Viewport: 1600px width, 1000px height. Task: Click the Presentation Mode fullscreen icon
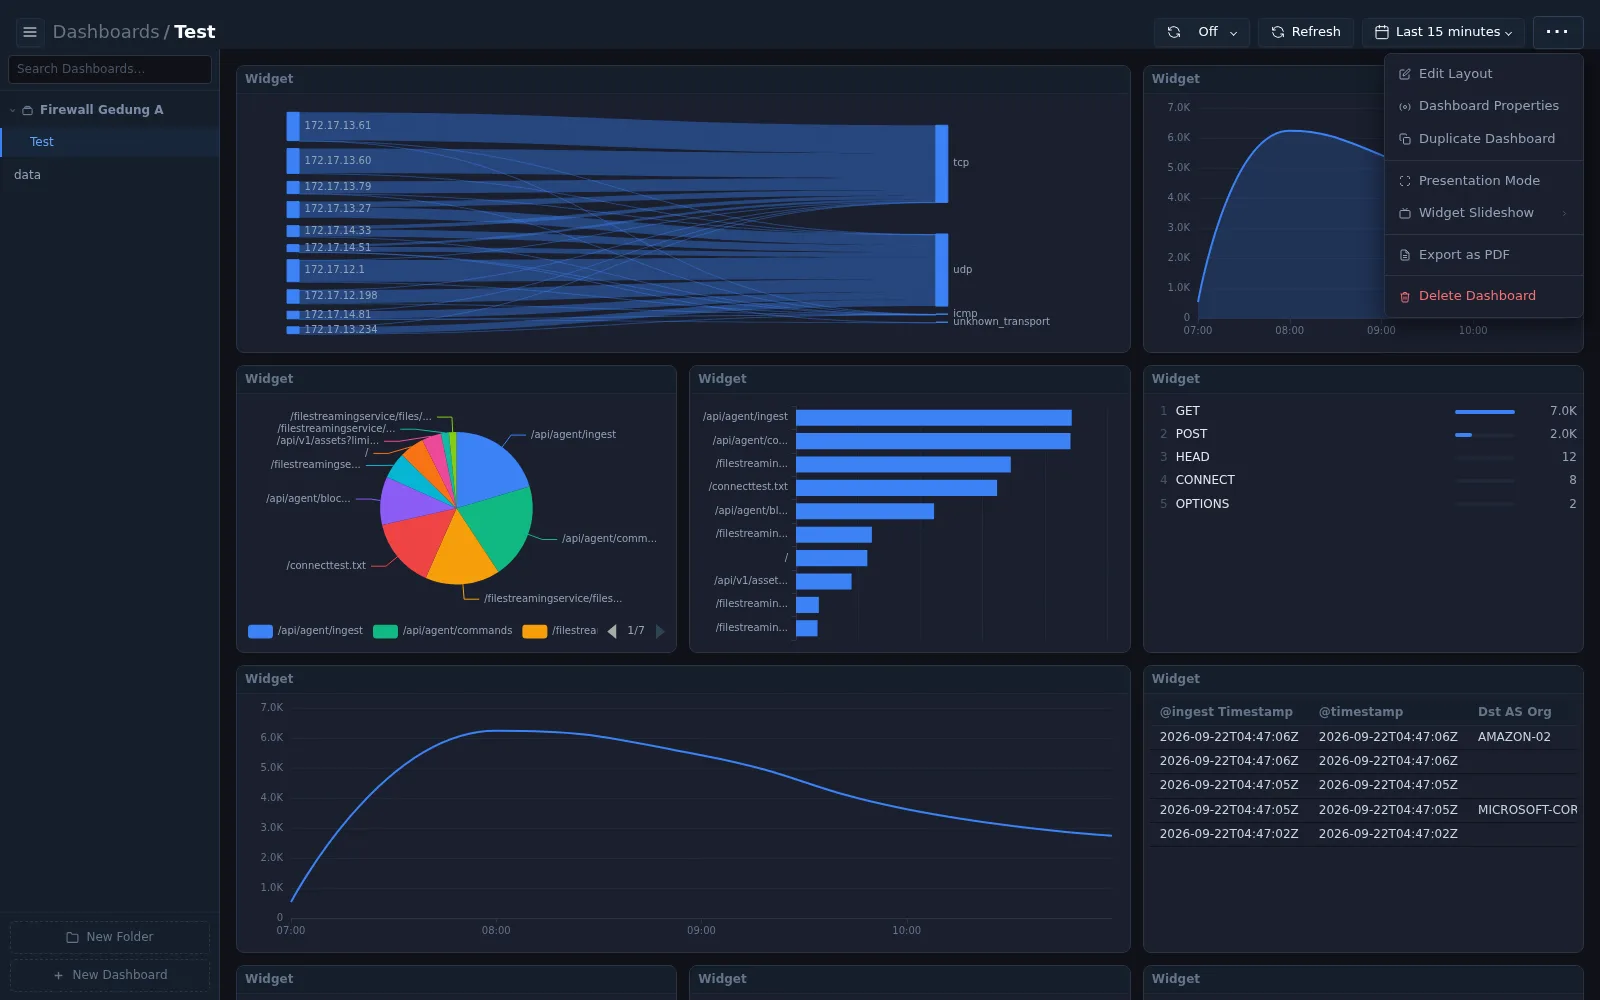click(1405, 181)
